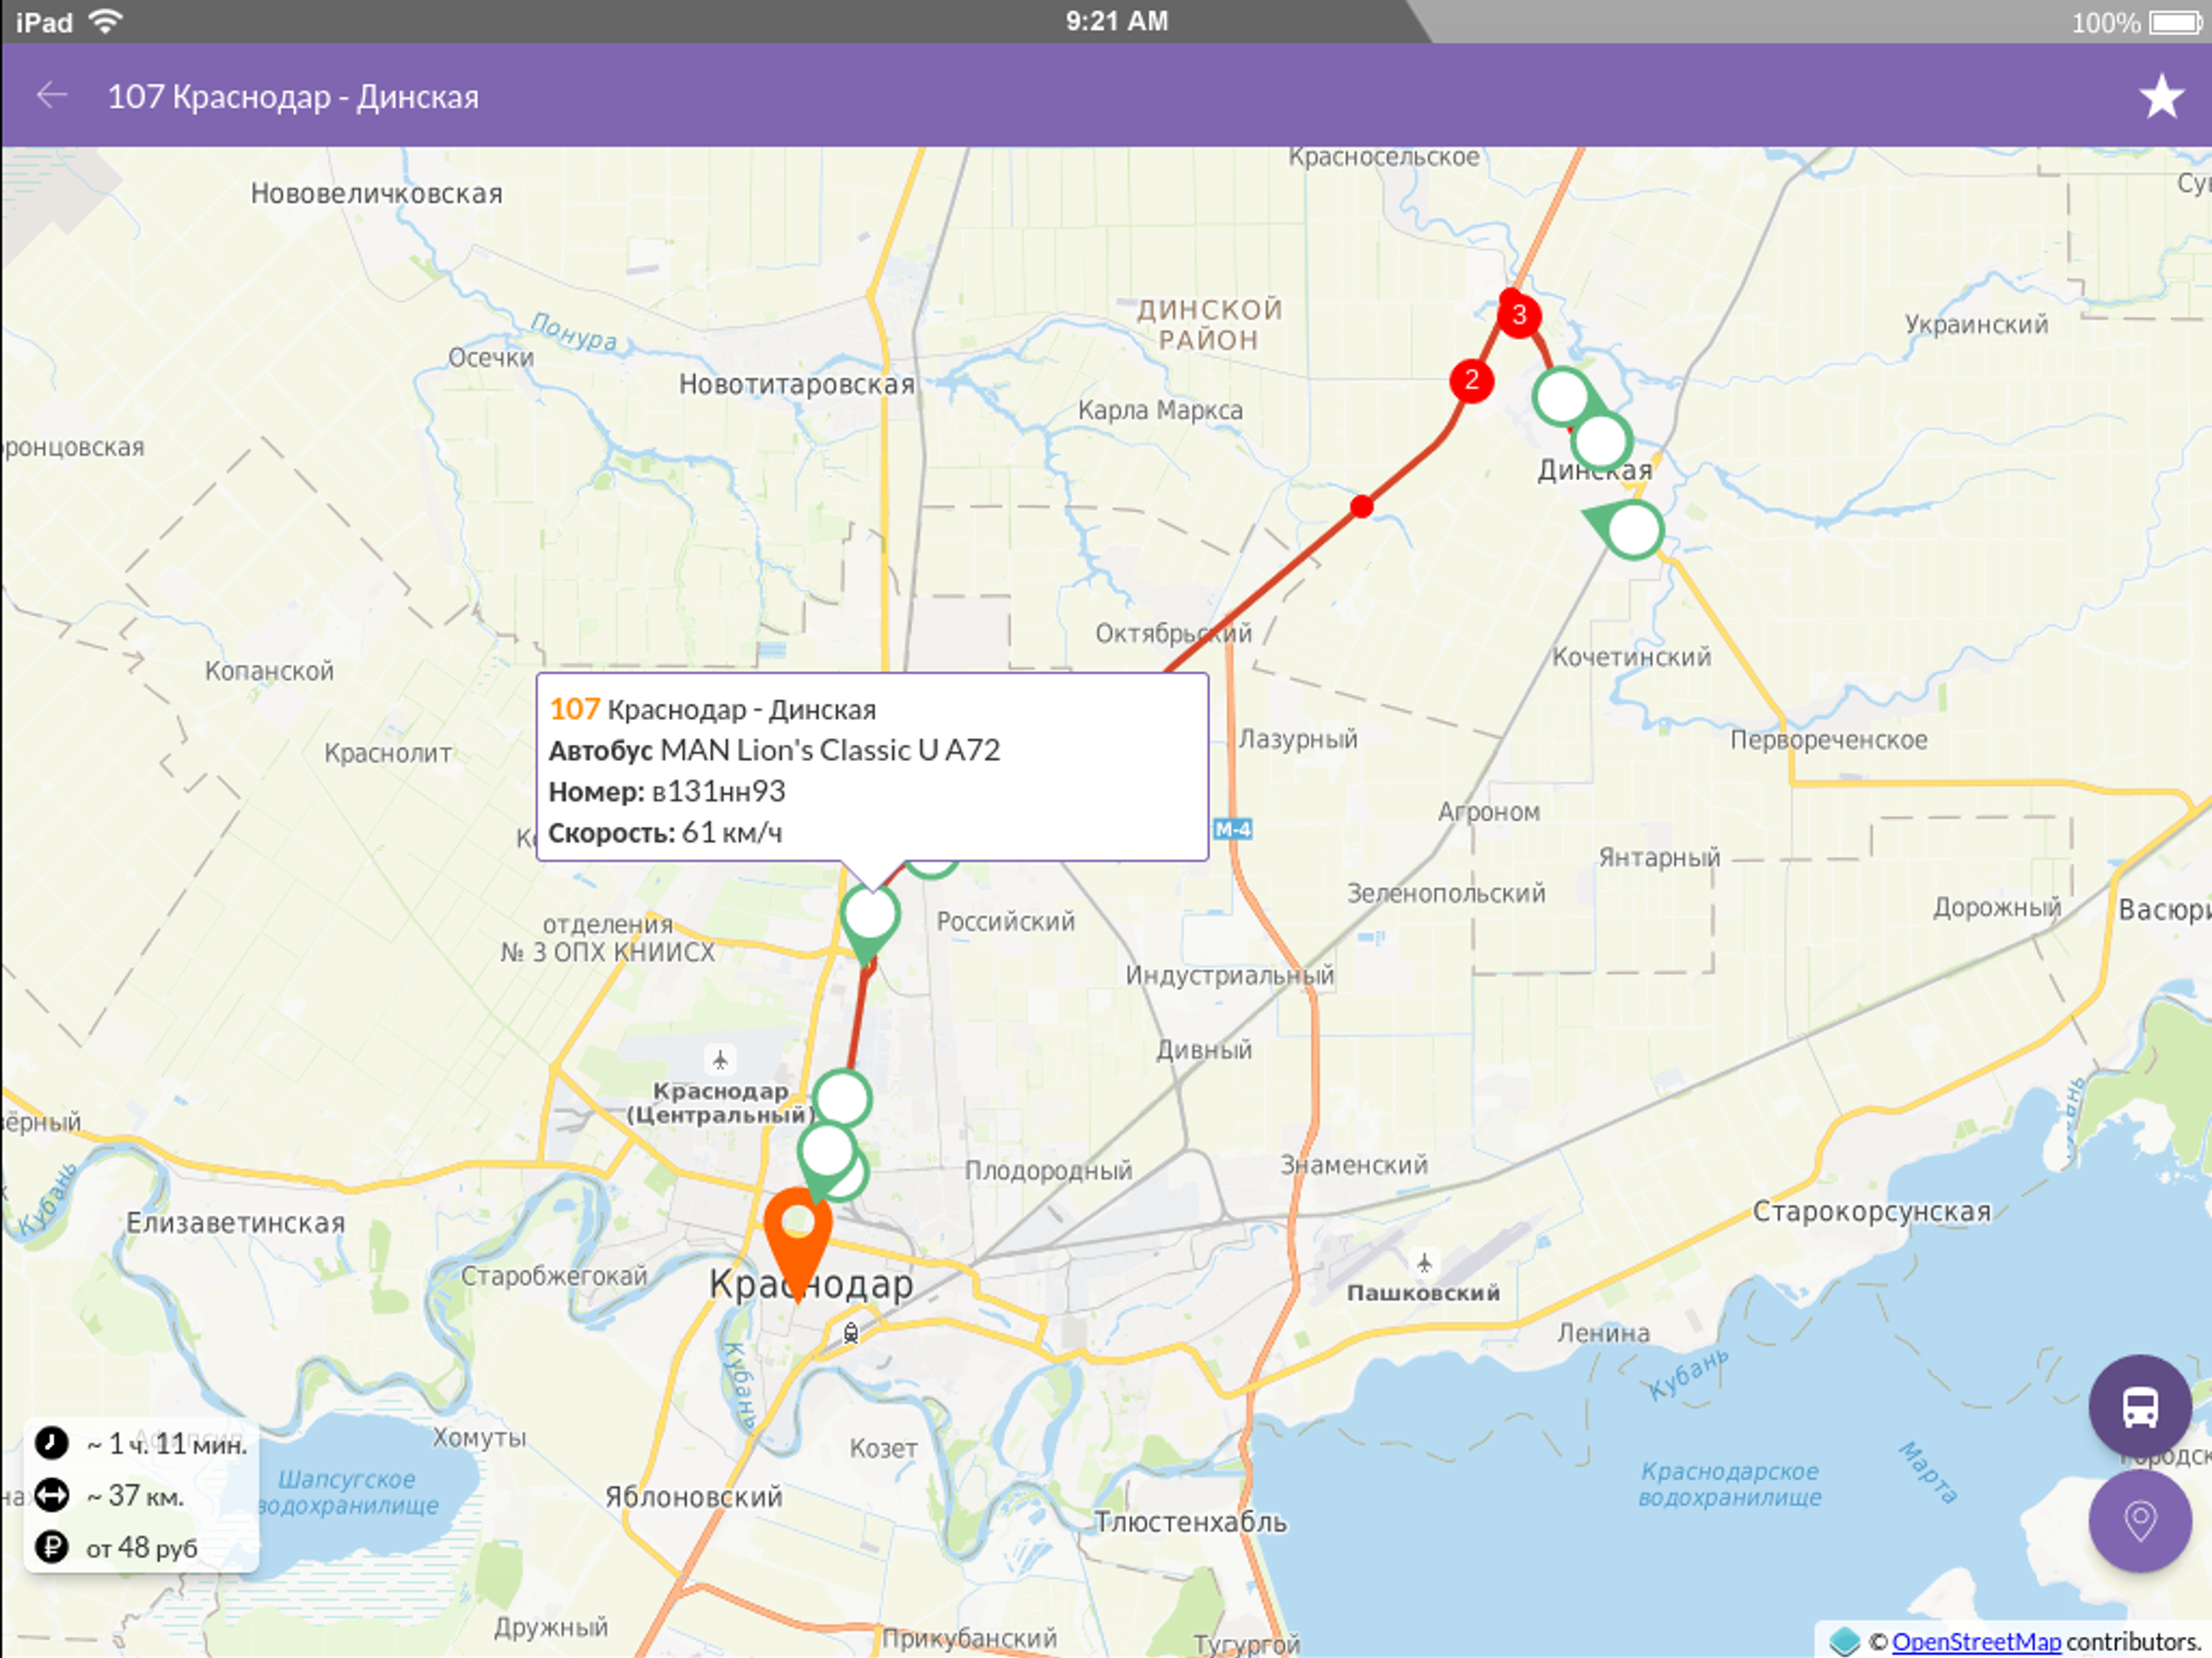2212x1658 pixels.
Task: Tap the 'Копанской' map label
Action: (x=269, y=671)
